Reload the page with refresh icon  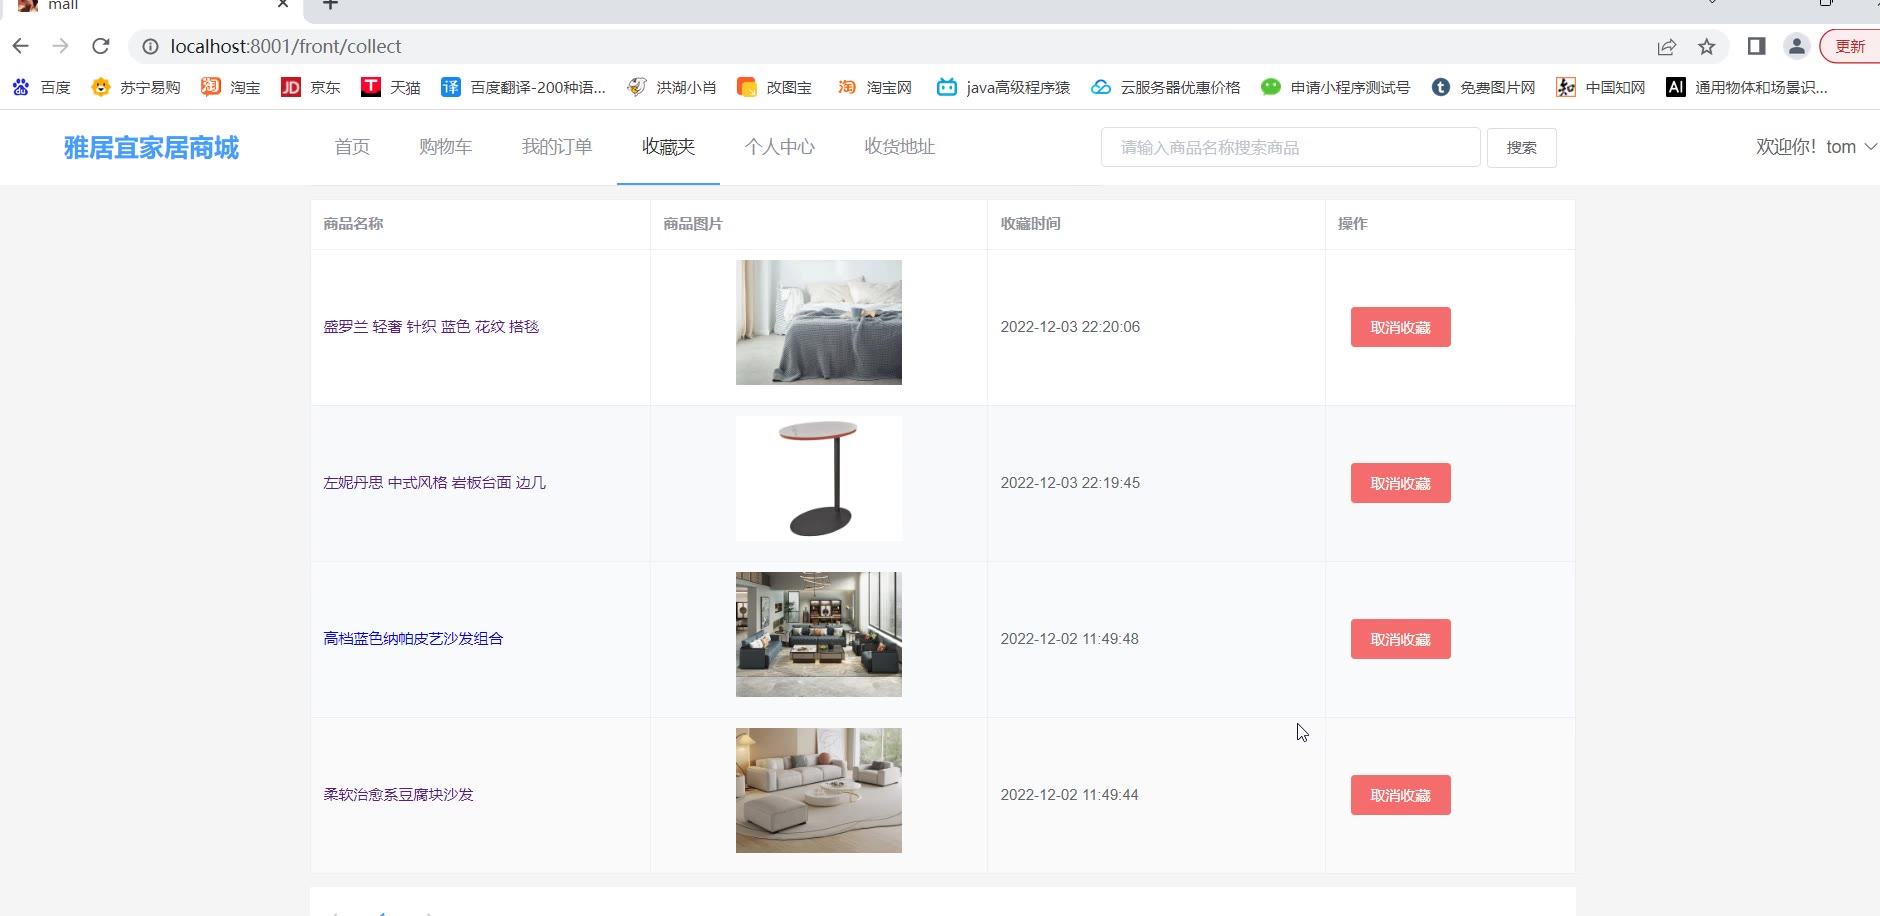101,46
